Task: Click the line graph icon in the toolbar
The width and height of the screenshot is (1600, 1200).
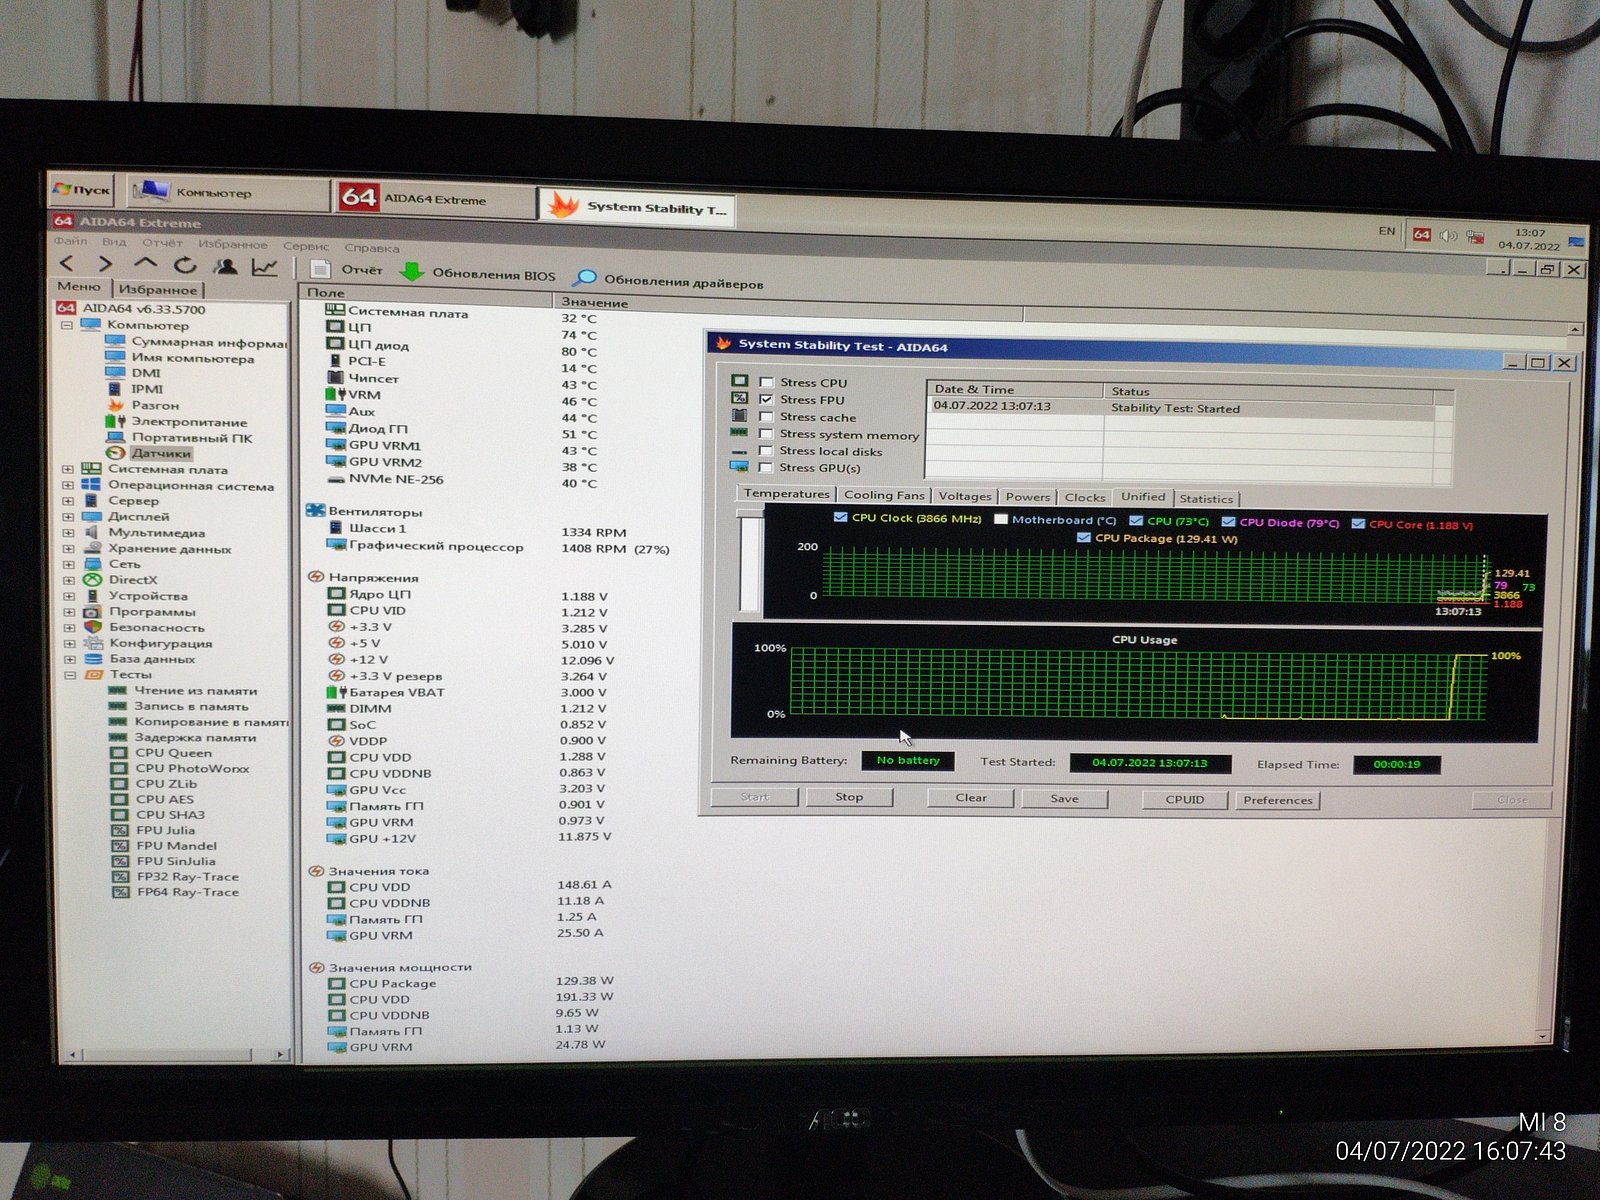Action: (265, 267)
